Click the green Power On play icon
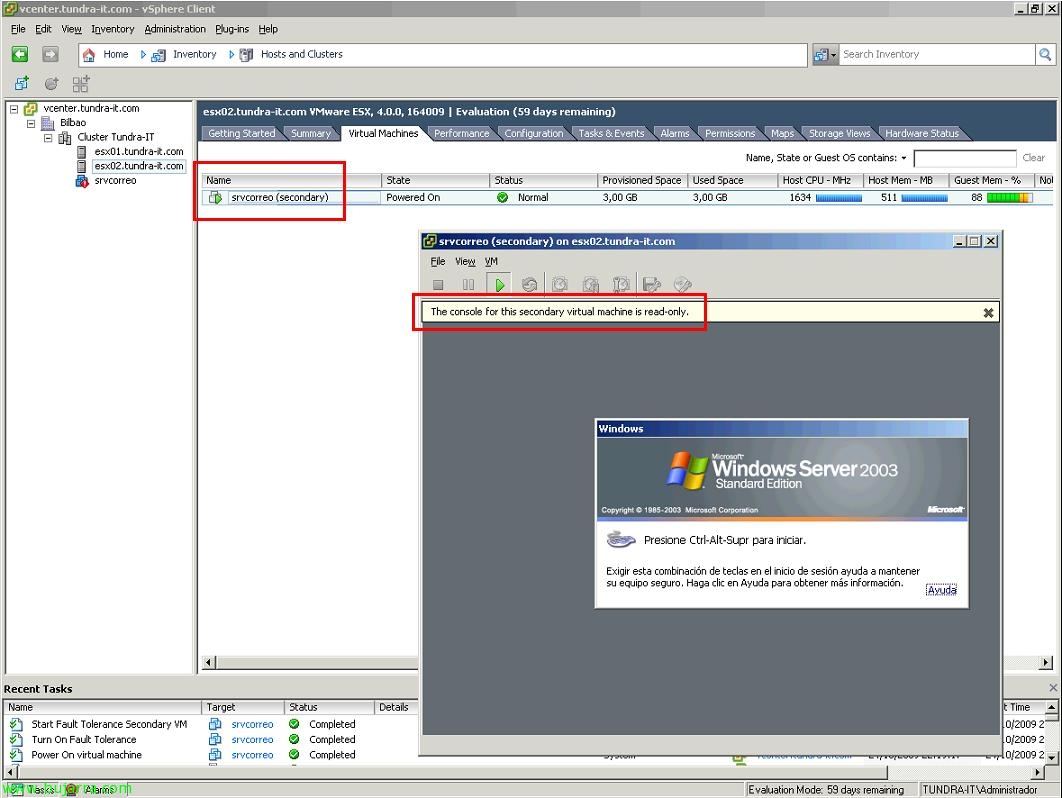This screenshot has width=1062, height=798. click(x=499, y=285)
